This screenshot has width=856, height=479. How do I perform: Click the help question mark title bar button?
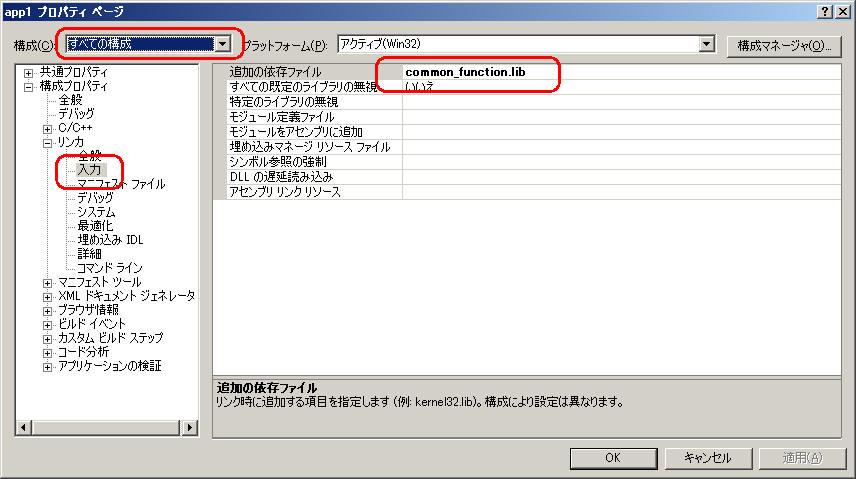point(825,10)
